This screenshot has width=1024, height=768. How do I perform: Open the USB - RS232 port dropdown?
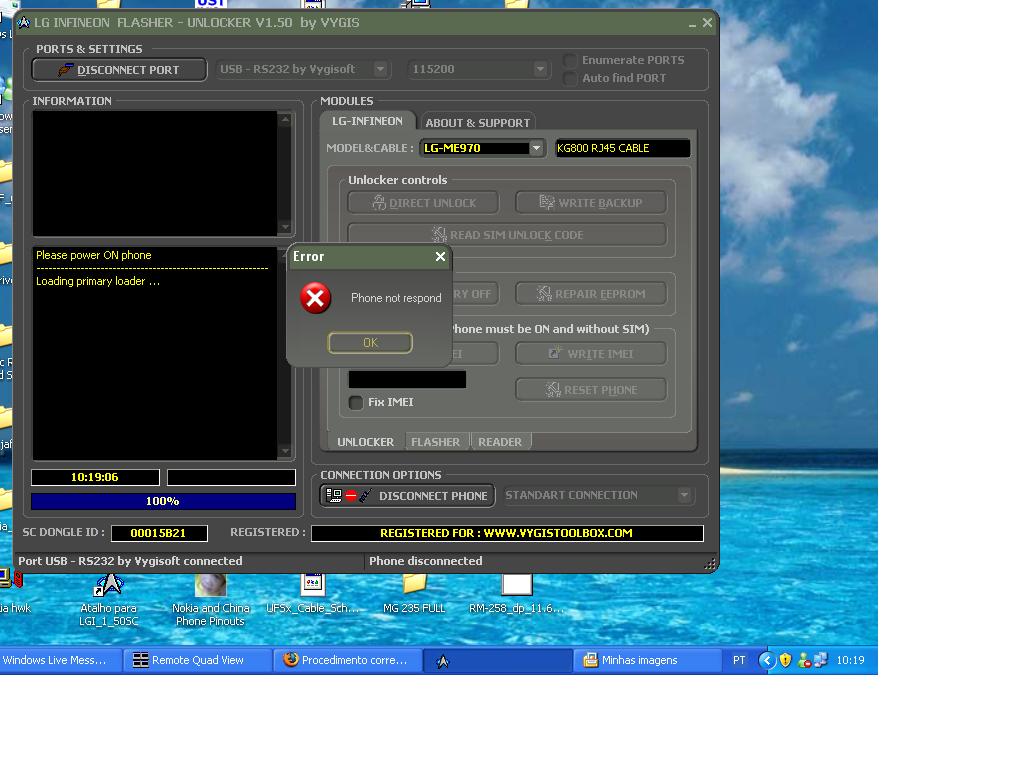380,69
